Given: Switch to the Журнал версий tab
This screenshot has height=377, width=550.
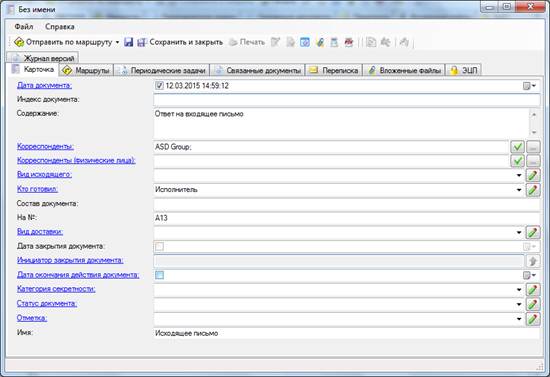Looking at the screenshot, I should 43,58.
